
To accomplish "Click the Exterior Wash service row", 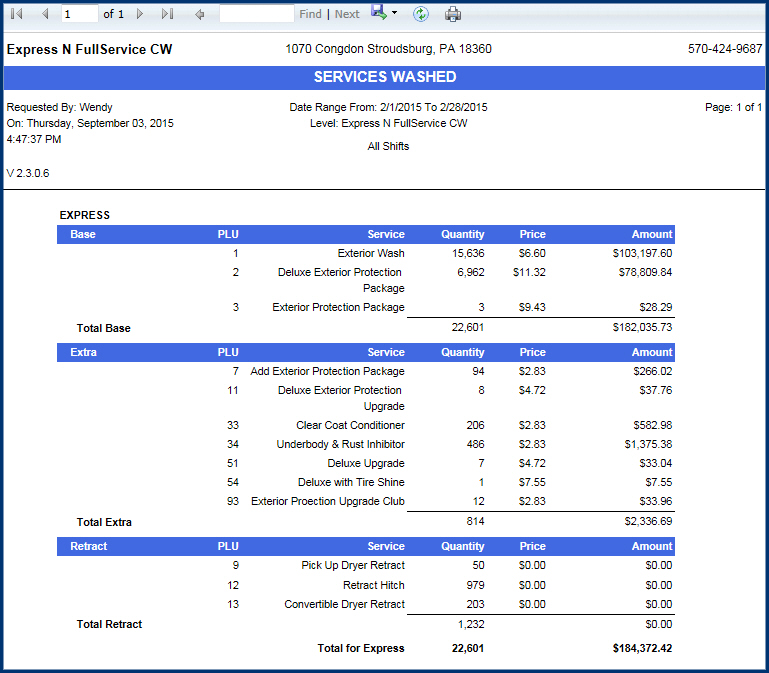I will point(370,253).
